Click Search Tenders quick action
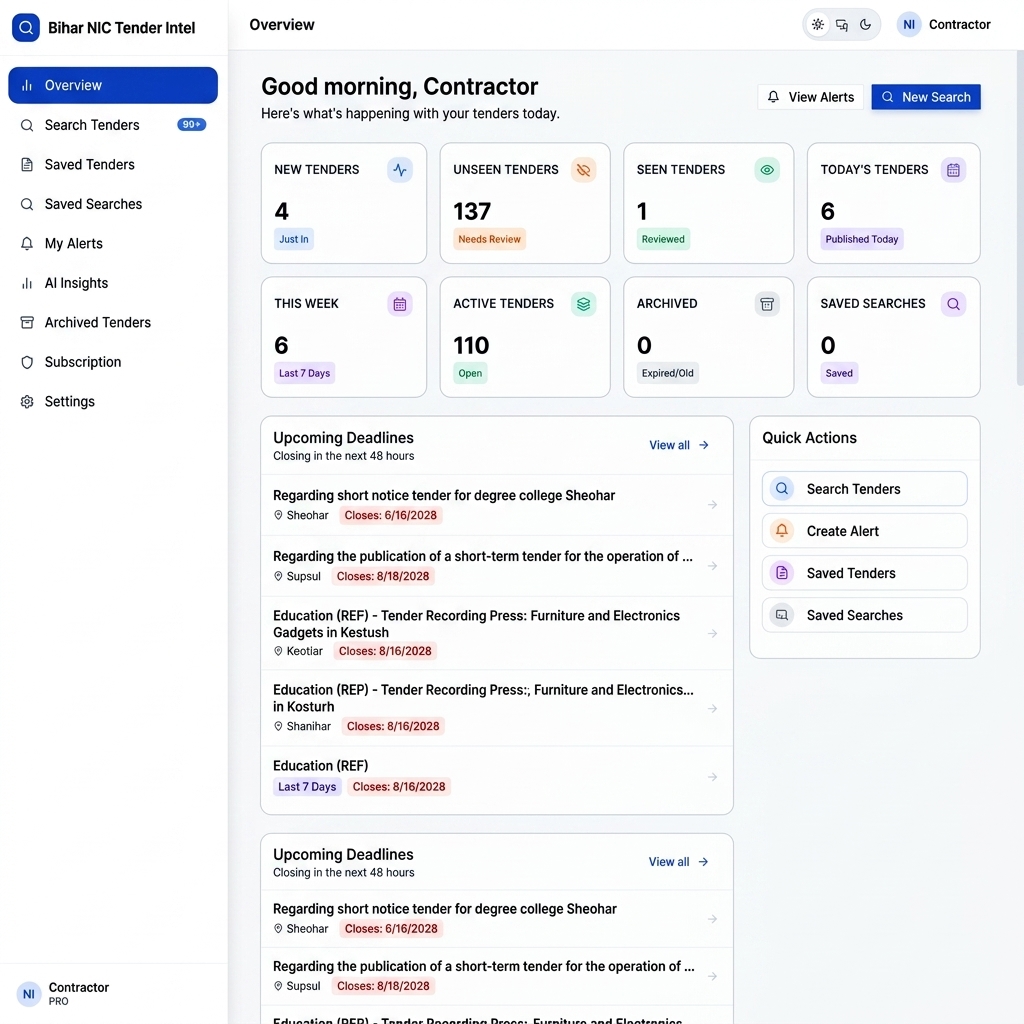Viewport: 1024px width, 1024px height. (x=865, y=489)
